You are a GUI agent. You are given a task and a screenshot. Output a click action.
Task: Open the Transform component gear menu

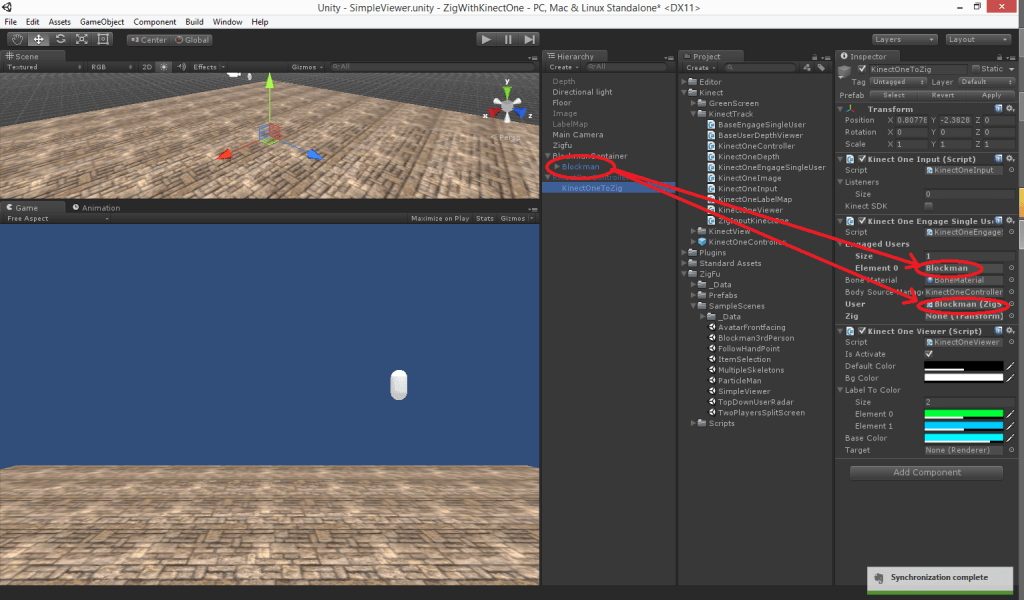coord(1009,109)
